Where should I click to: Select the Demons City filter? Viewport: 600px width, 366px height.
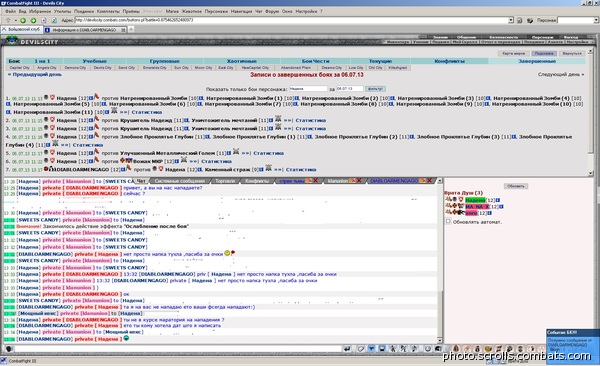click(75, 68)
